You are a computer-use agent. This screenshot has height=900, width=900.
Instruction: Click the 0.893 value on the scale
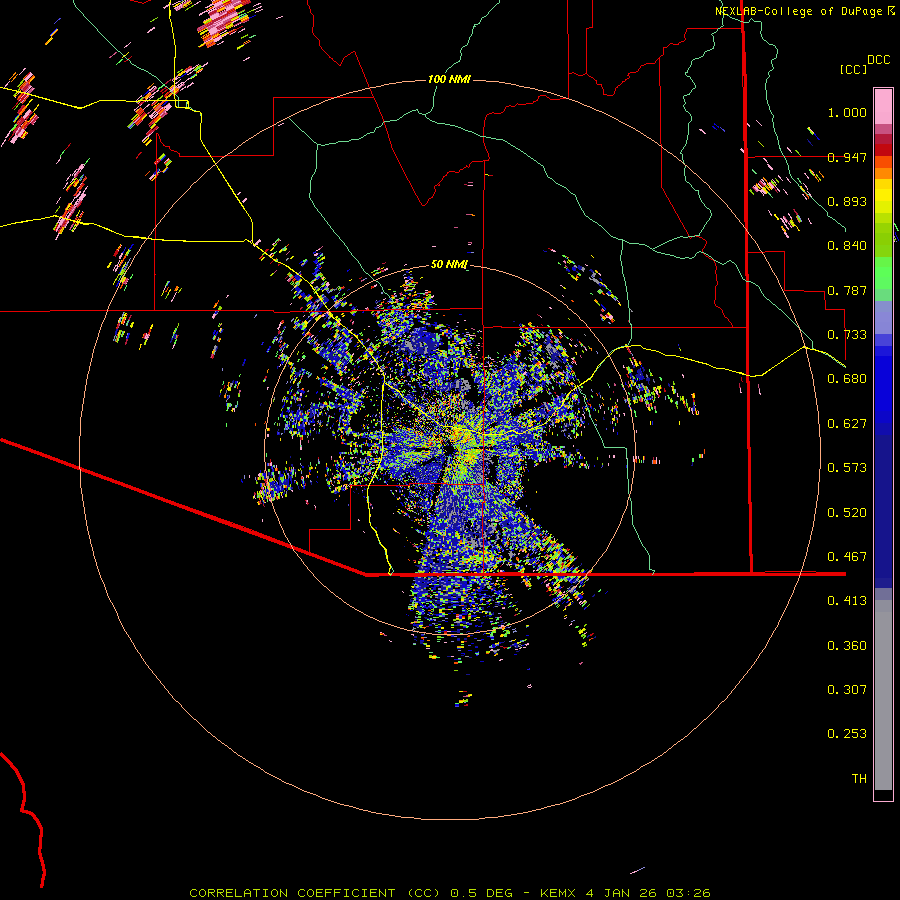847,201
